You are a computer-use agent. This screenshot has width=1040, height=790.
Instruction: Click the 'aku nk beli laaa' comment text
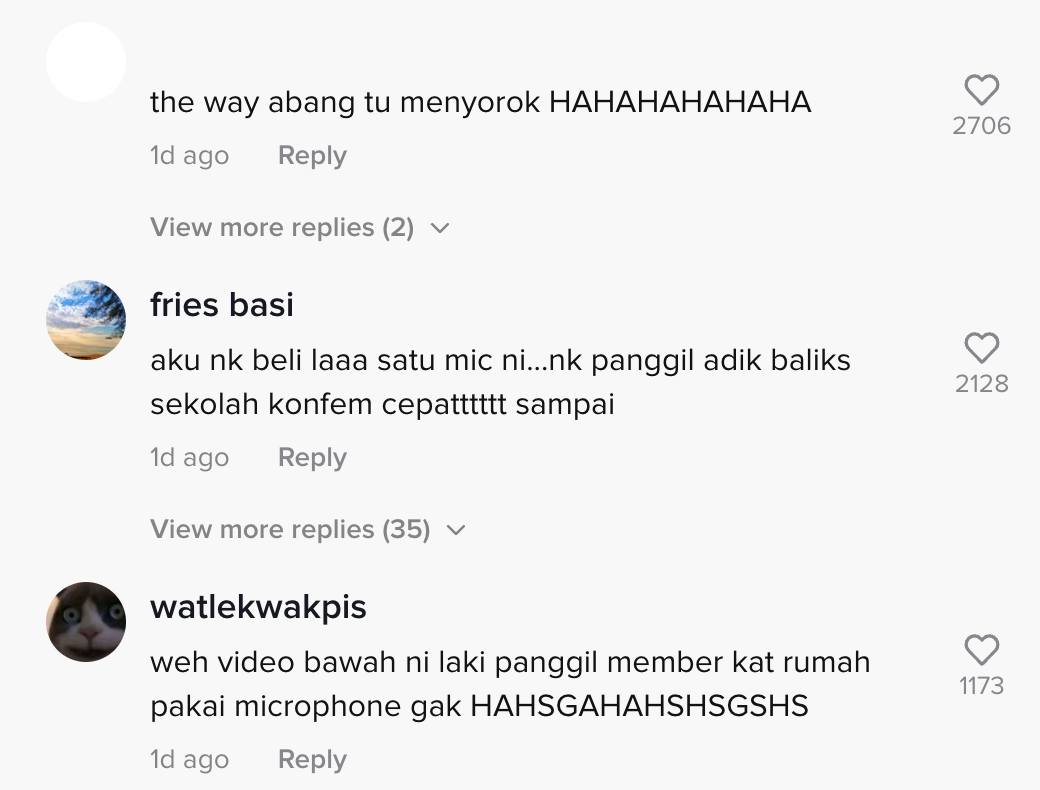[x=500, y=382]
